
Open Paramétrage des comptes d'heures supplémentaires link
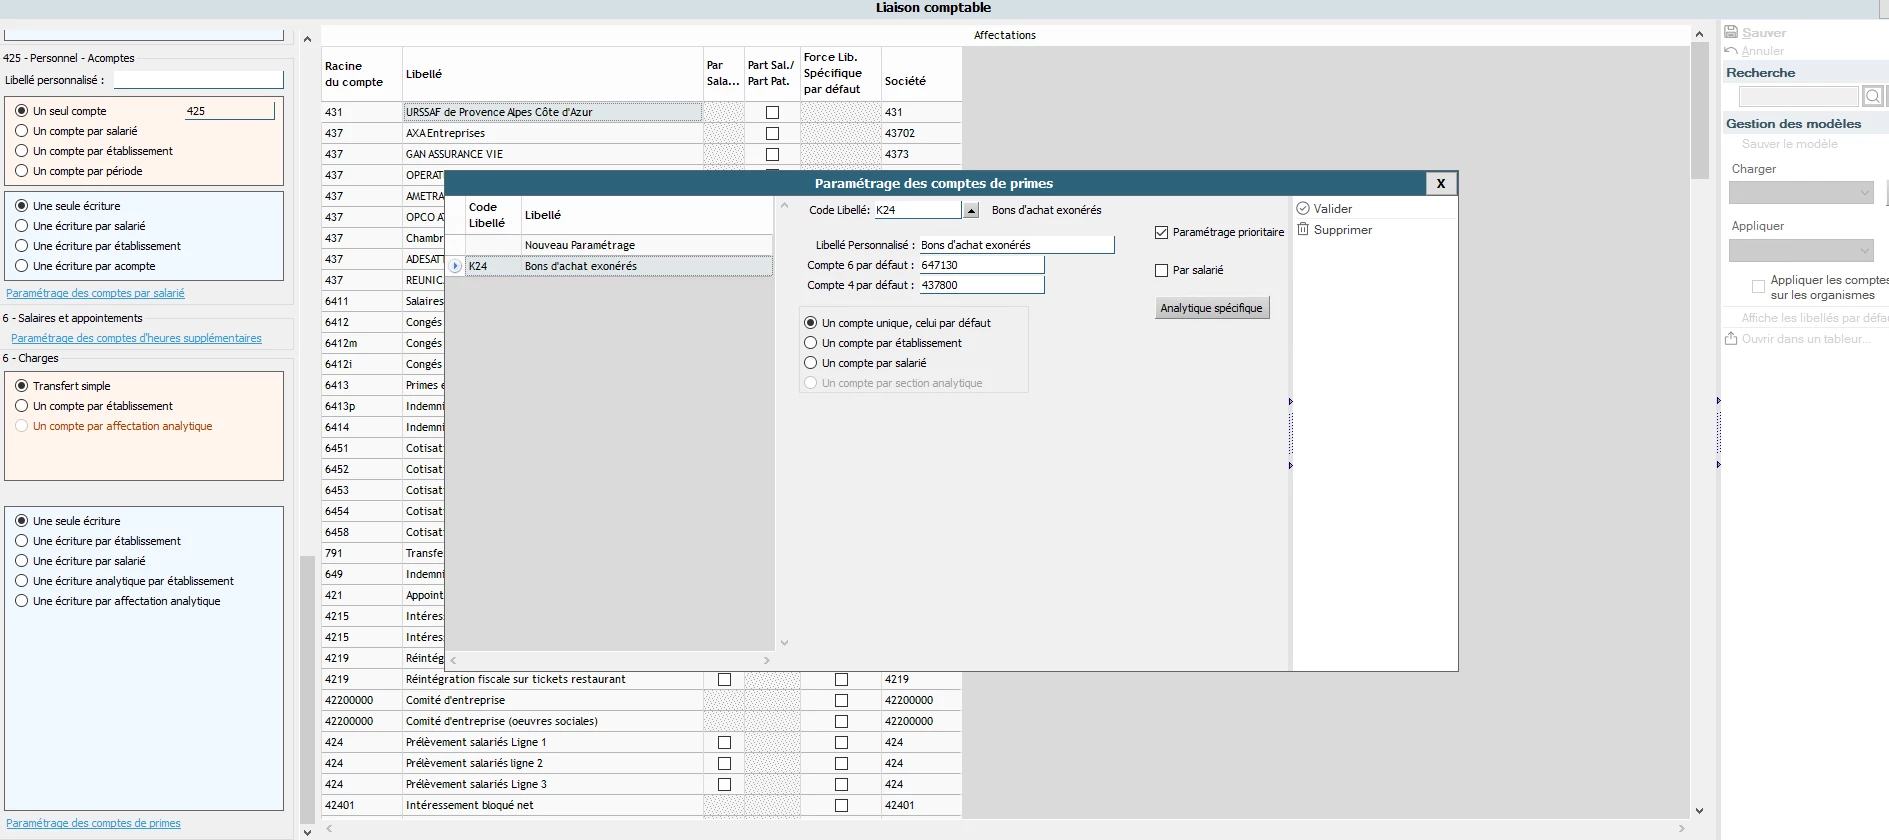[x=136, y=338]
